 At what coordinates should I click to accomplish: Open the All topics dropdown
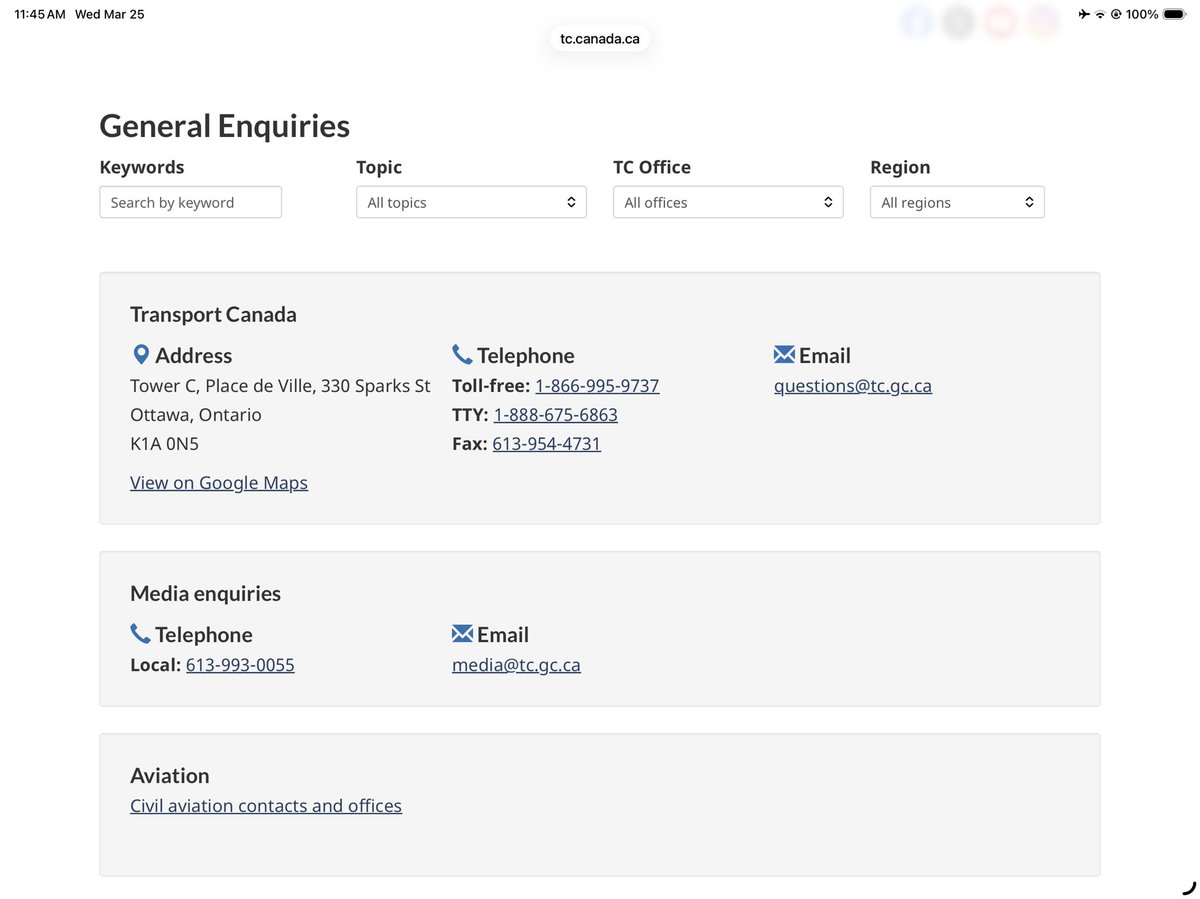(x=471, y=202)
